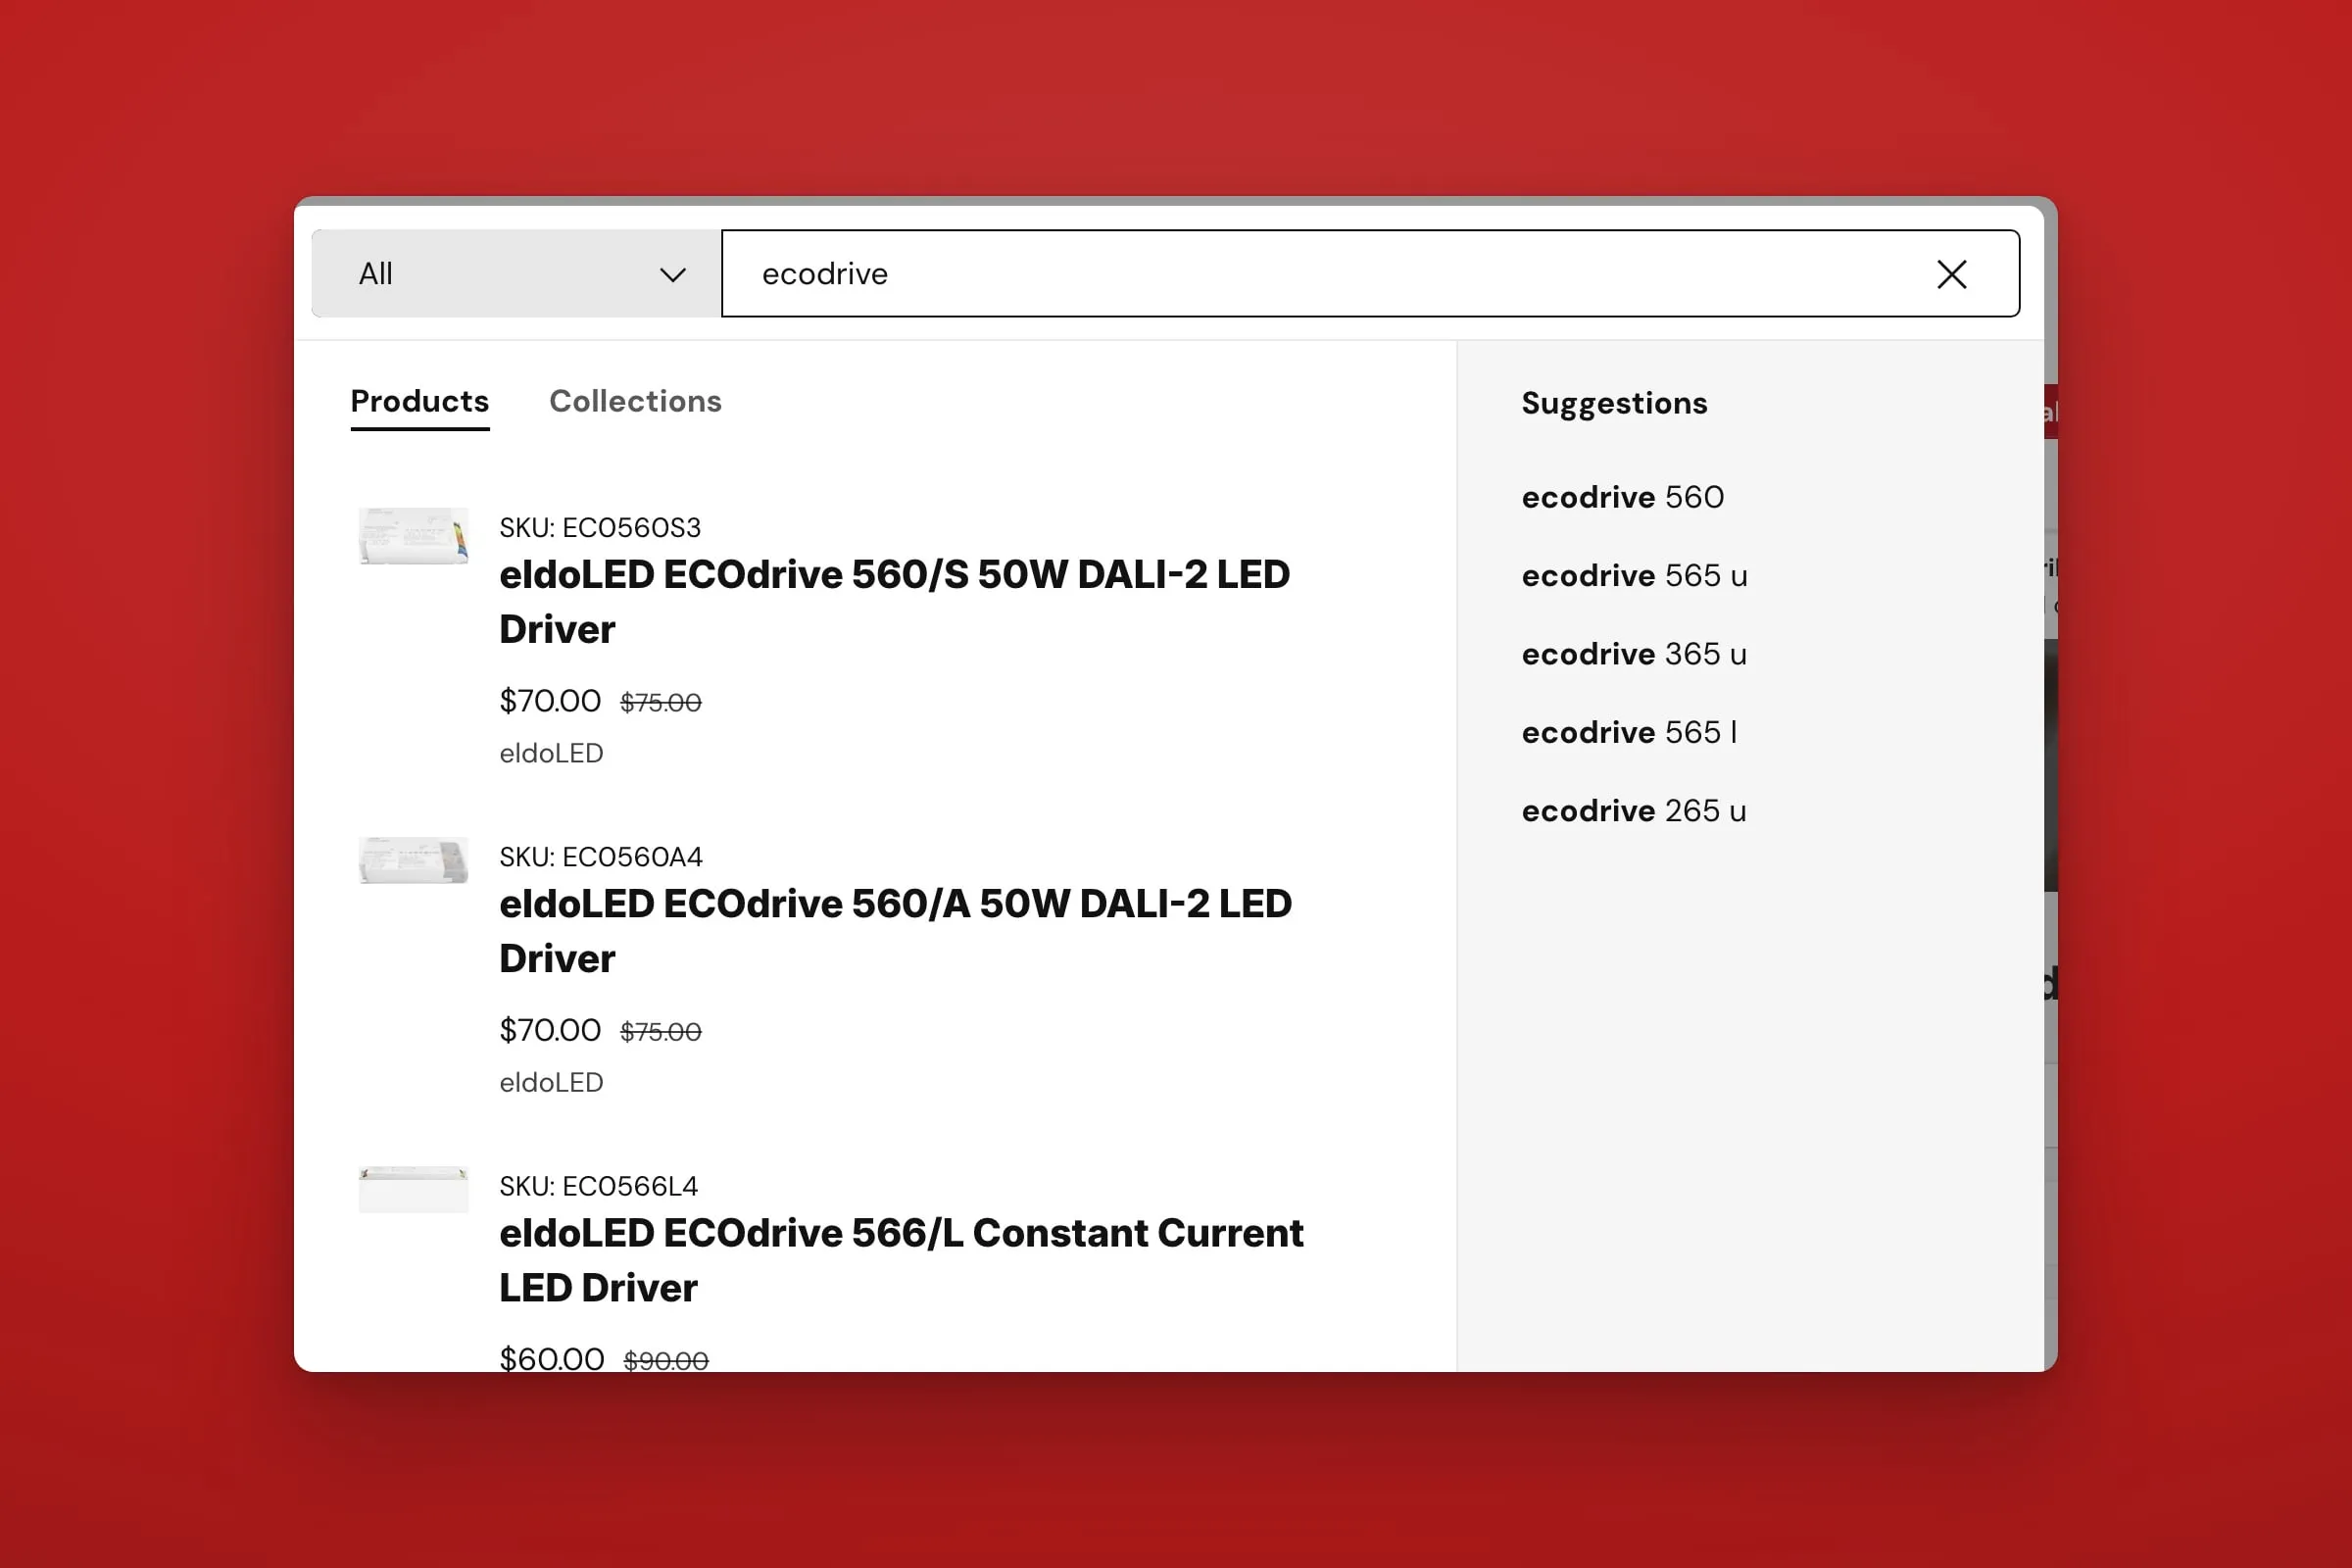Click thumbnail of ECOdrive 566/L driver
The width and height of the screenshot is (2352, 1568).
pyautogui.click(x=413, y=1189)
